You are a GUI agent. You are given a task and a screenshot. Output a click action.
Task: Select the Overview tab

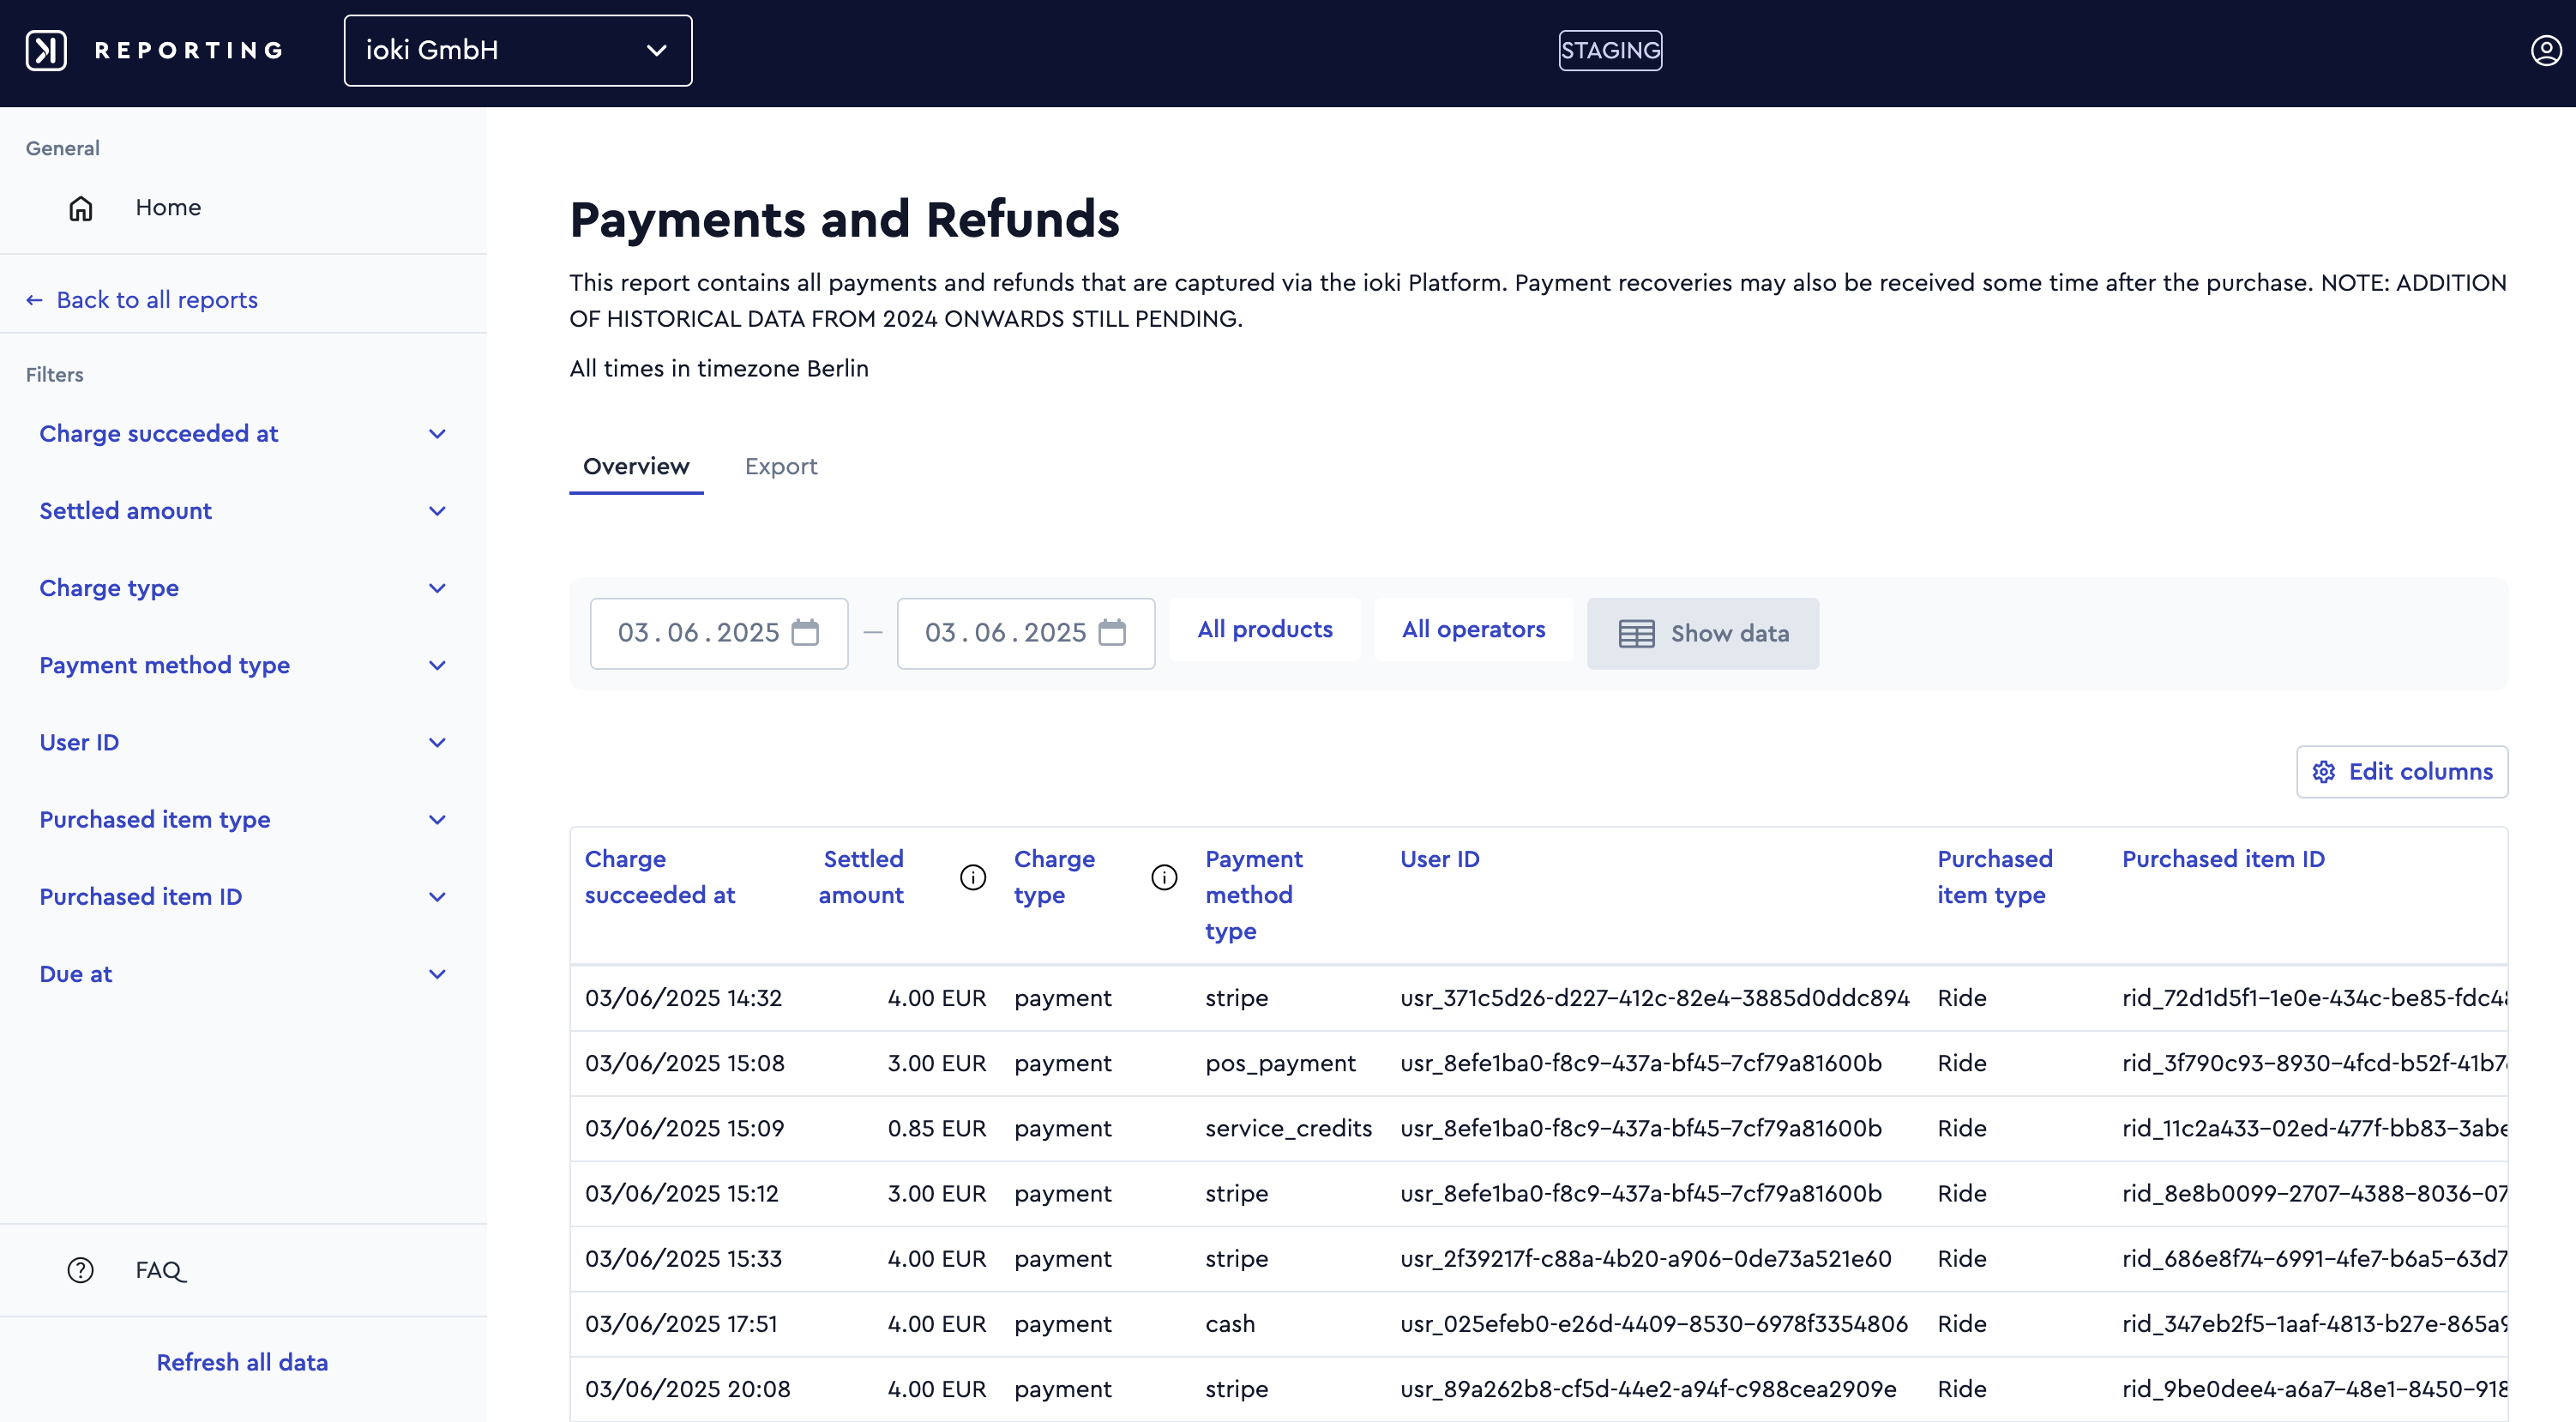[636, 467]
